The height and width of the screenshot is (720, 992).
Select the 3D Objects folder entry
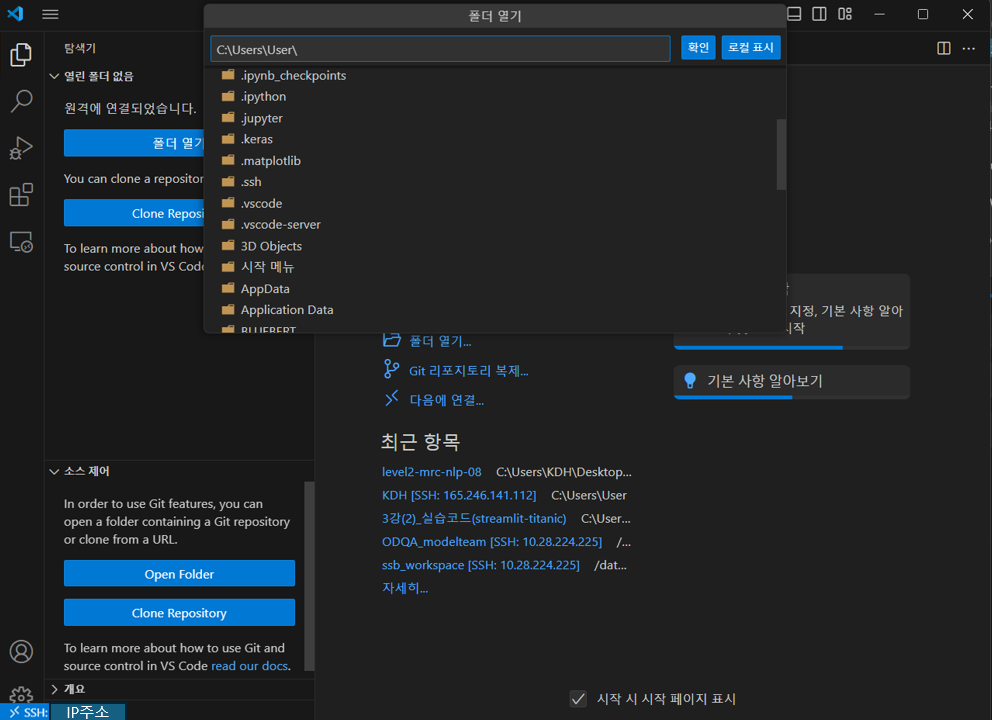point(495,246)
